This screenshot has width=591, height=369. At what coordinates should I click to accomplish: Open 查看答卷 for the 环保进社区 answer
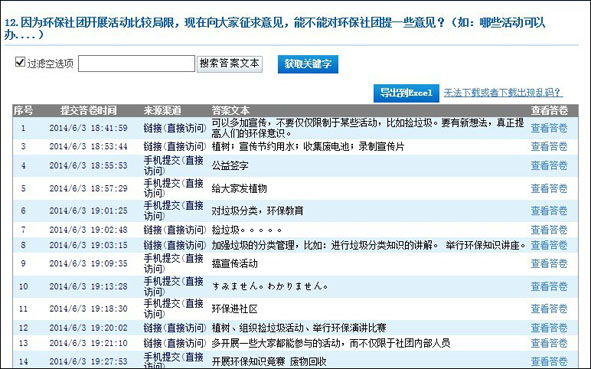tap(549, 309)
